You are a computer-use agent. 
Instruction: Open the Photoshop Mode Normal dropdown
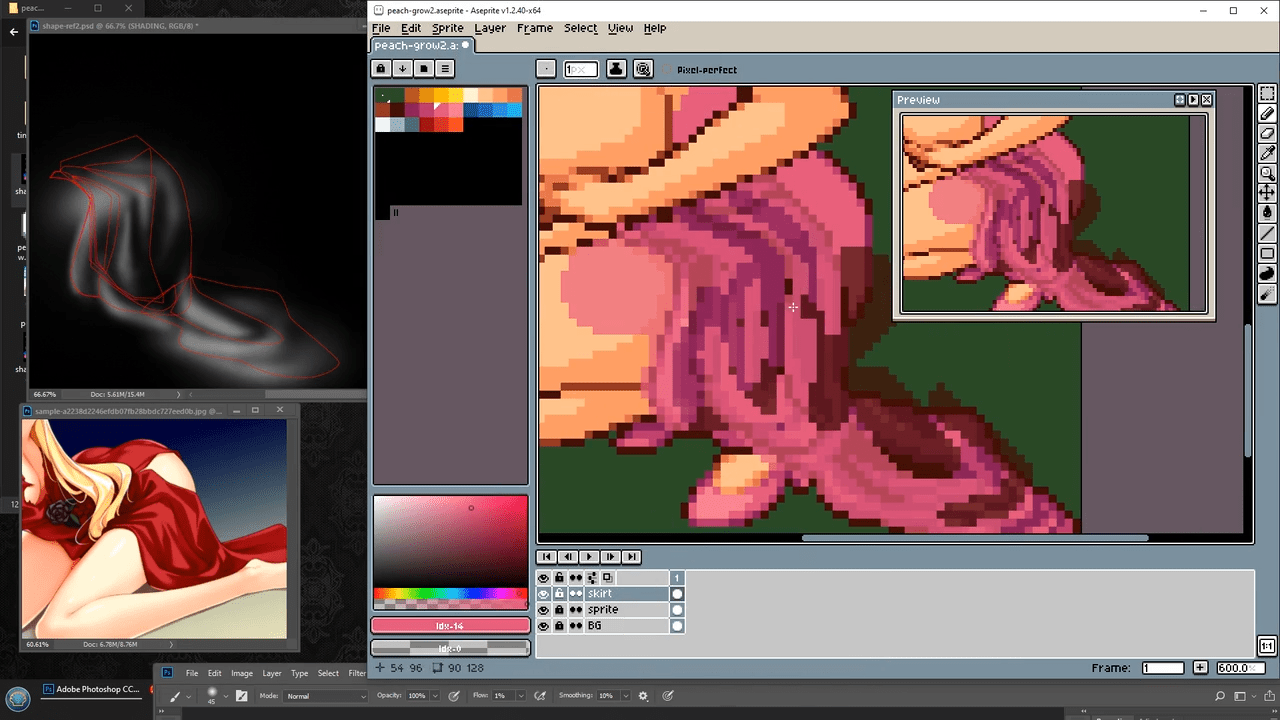click(326, 696)
